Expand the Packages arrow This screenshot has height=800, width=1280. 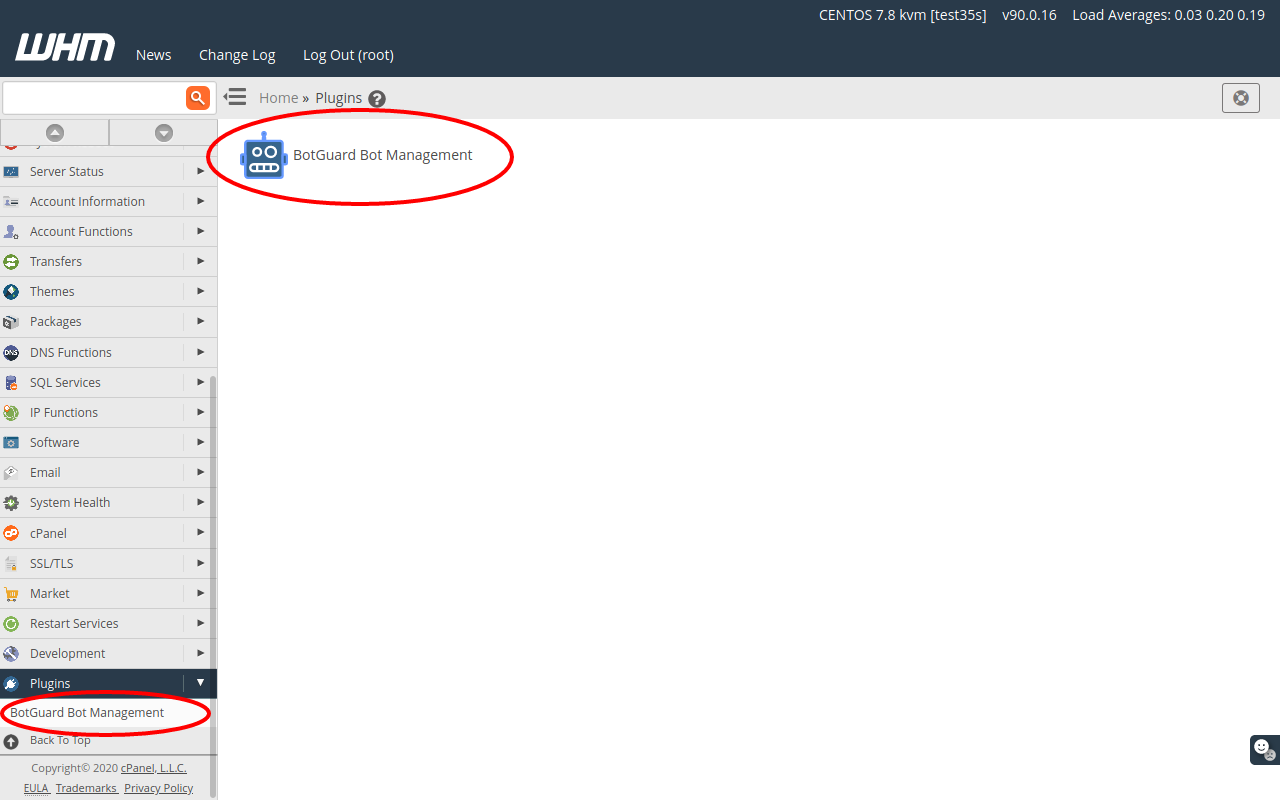[200, 322]
